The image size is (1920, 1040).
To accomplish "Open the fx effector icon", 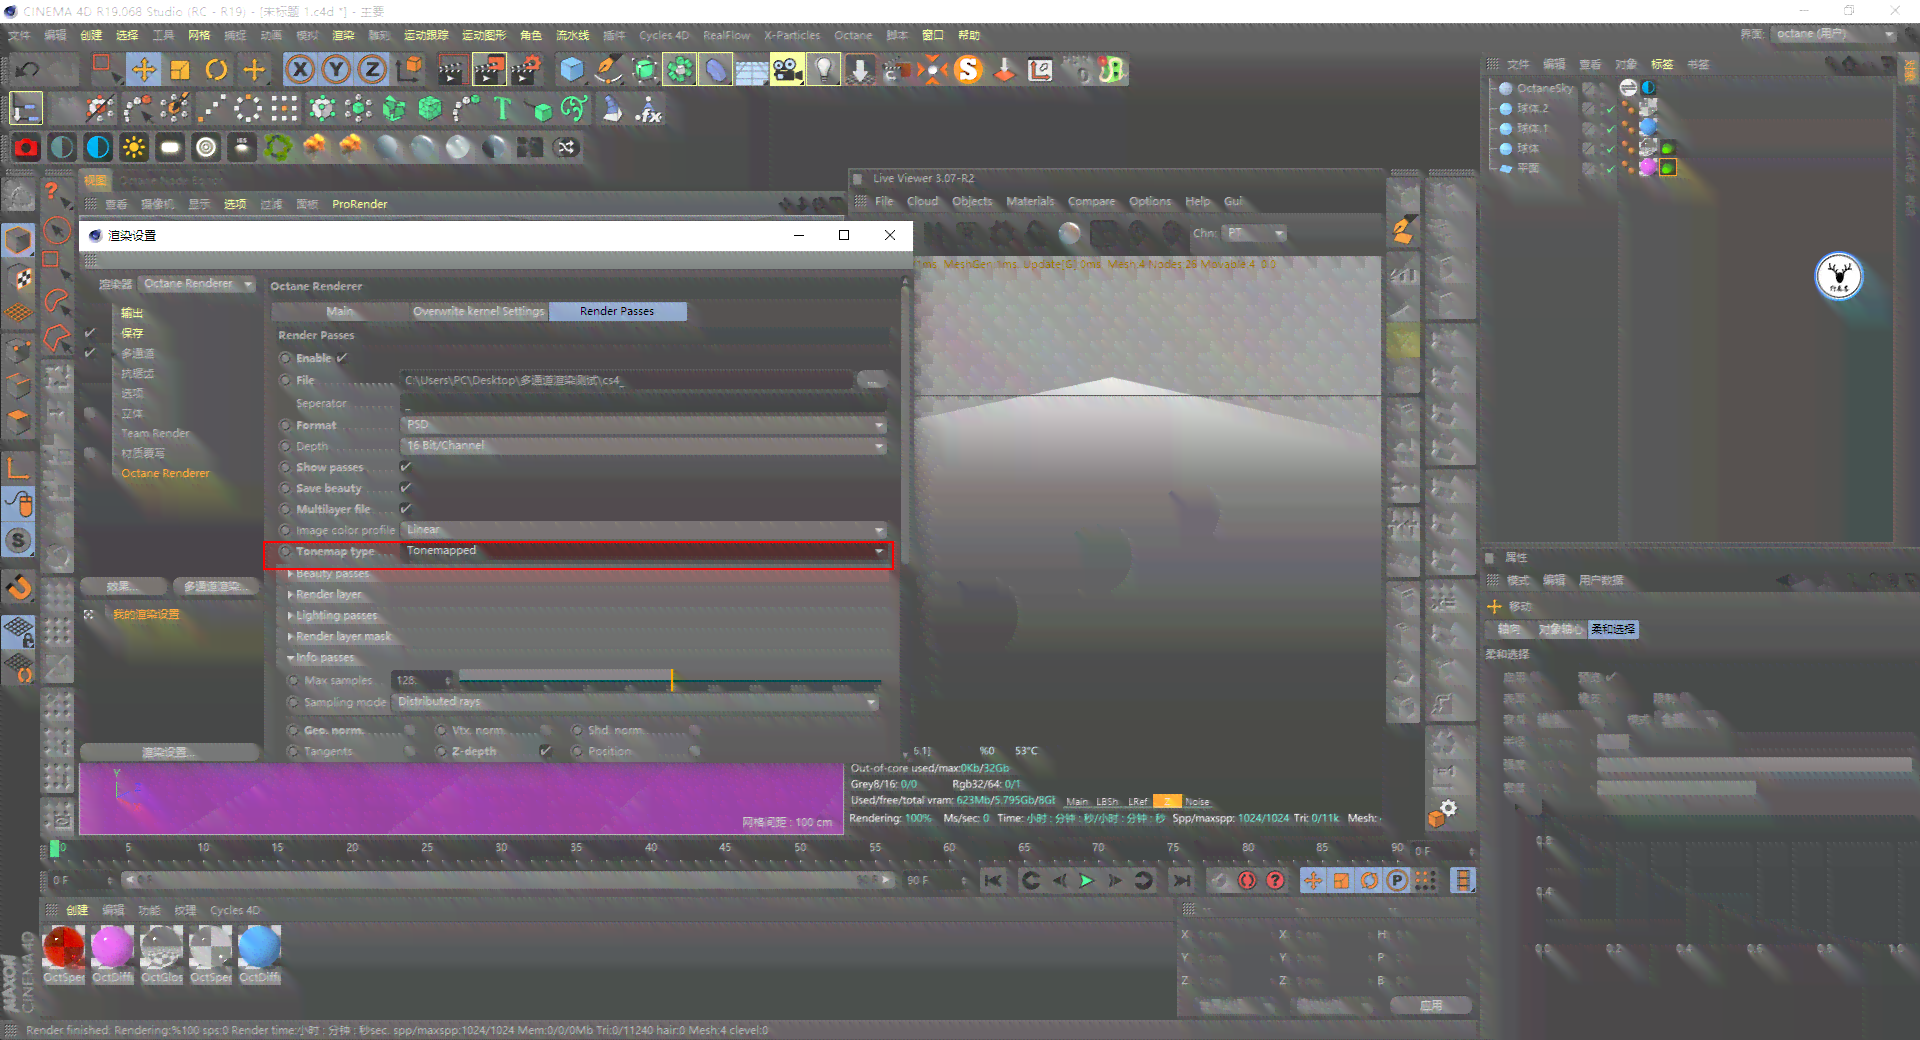I will pyautogui.click(x=649, y=109).
